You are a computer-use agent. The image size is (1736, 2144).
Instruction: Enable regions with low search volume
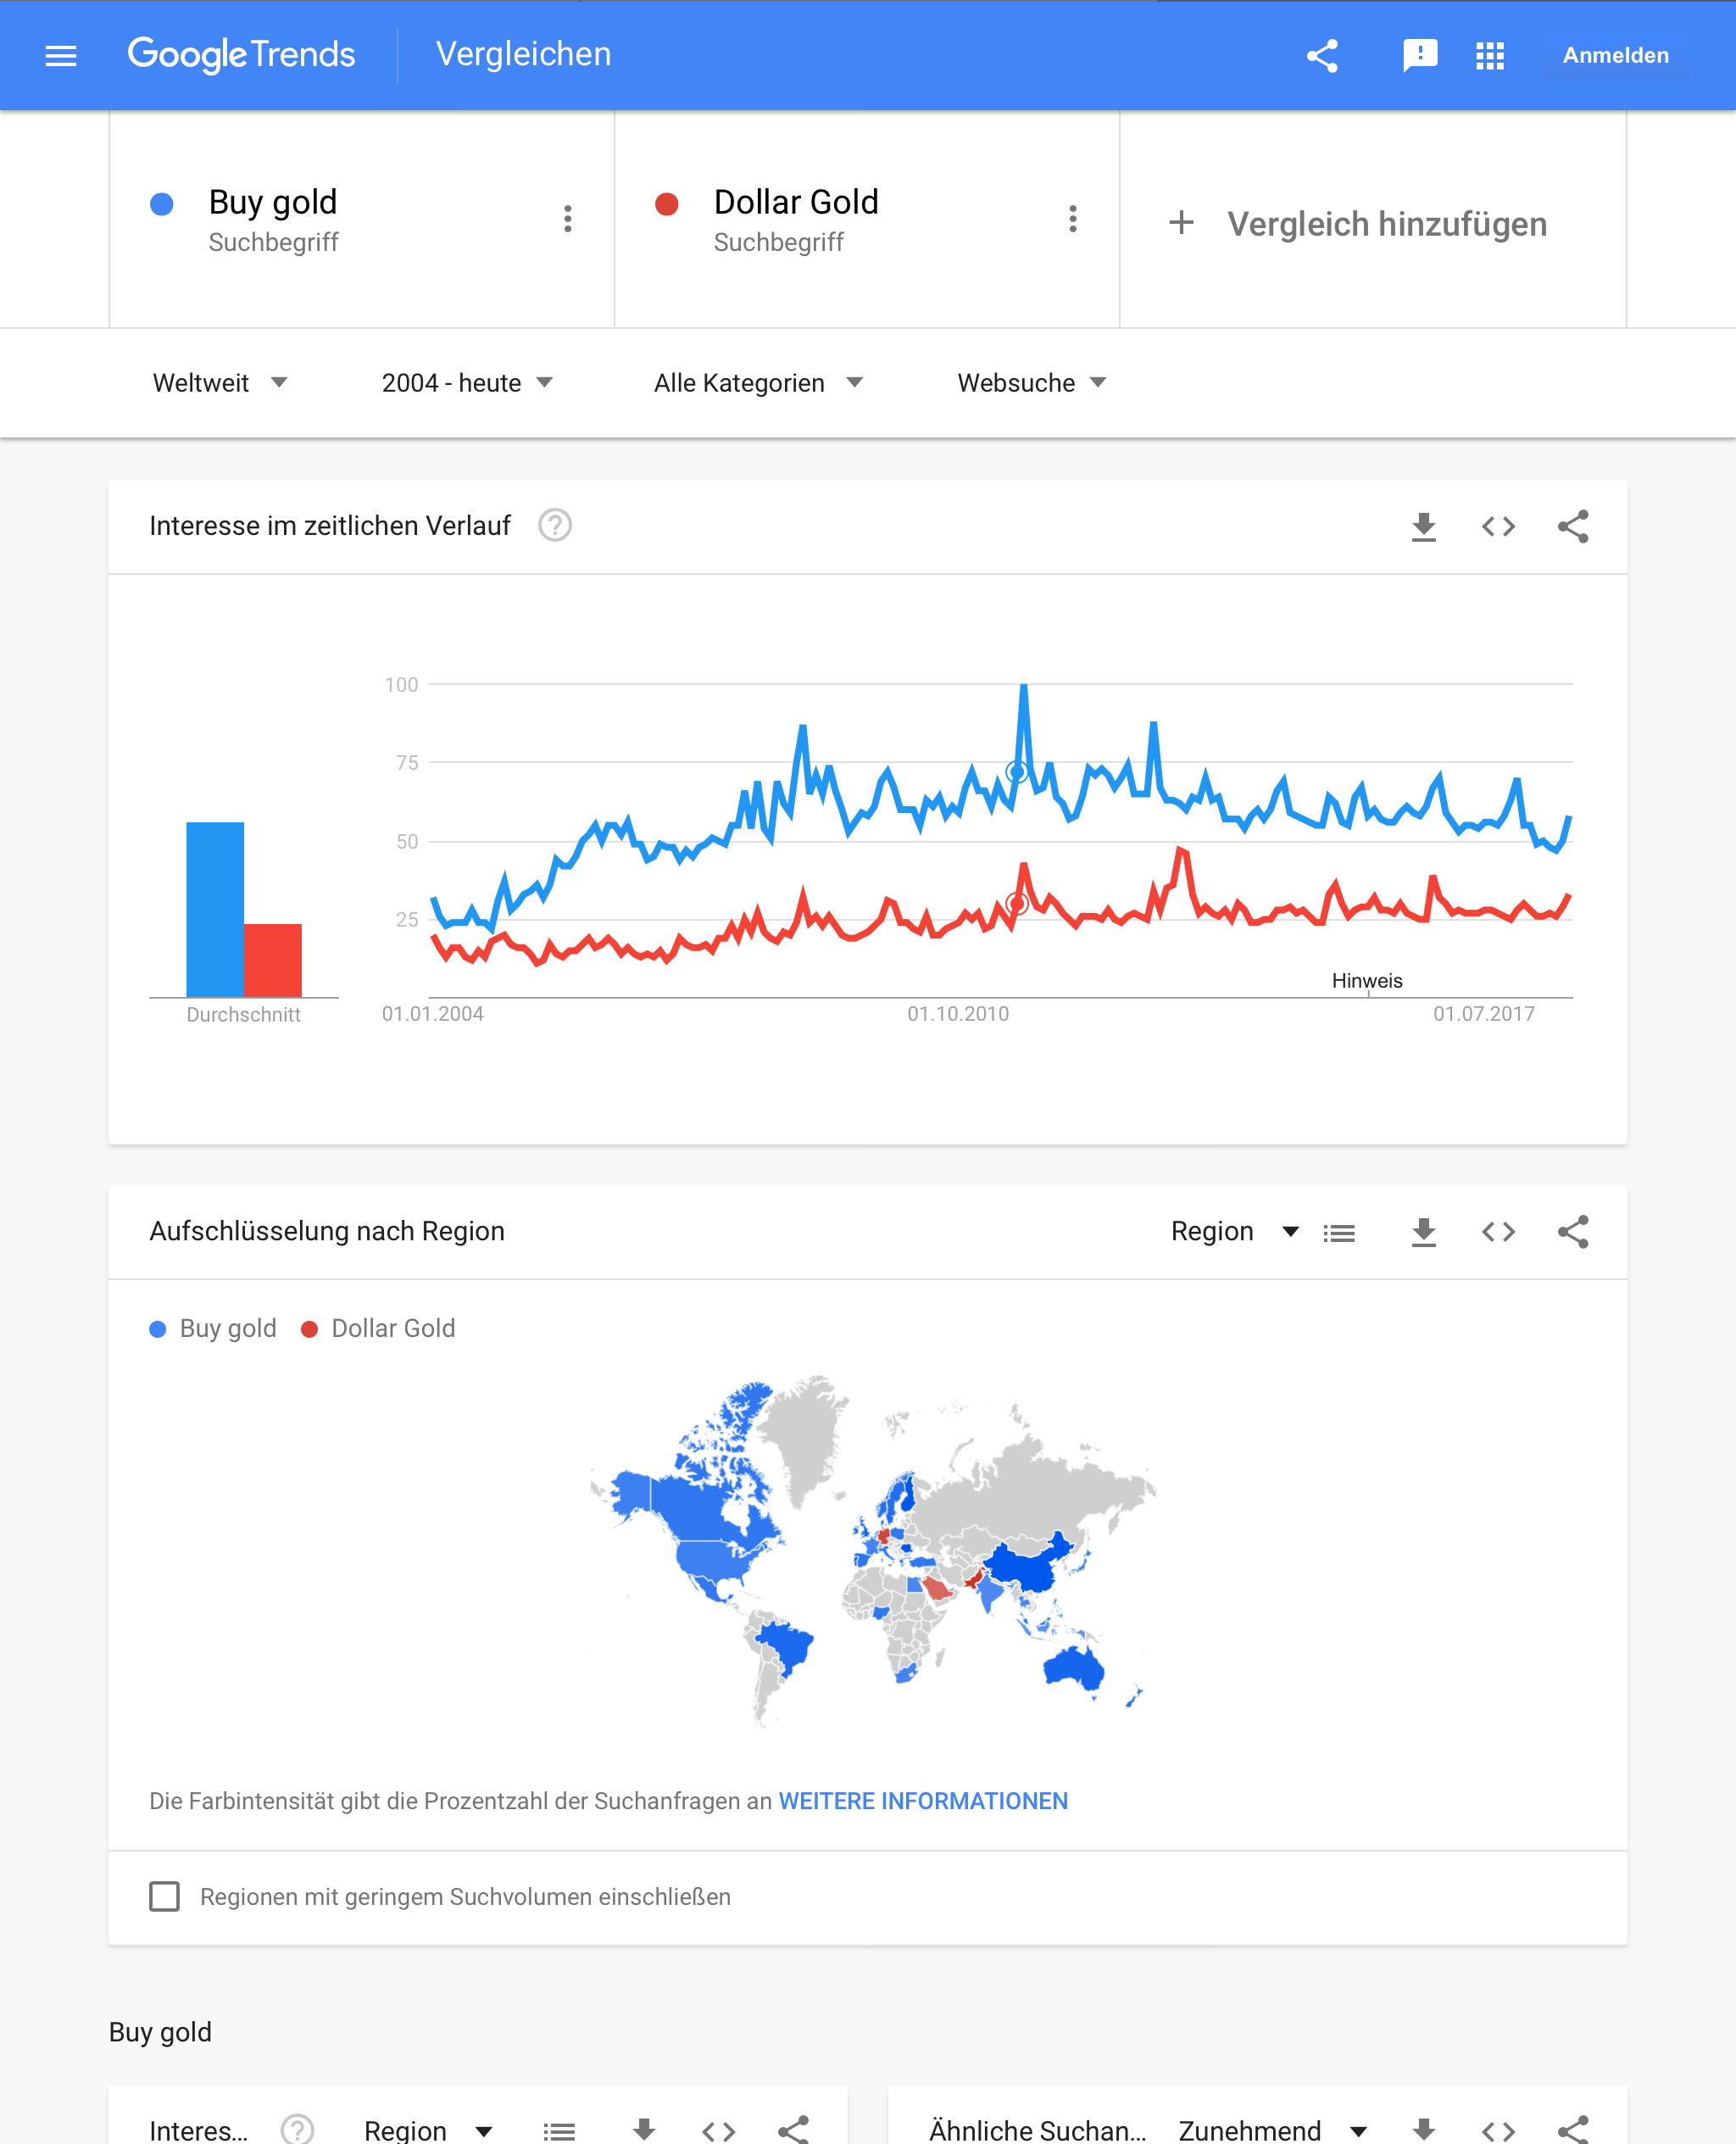pyautogui.click(x=165, y=1897)
